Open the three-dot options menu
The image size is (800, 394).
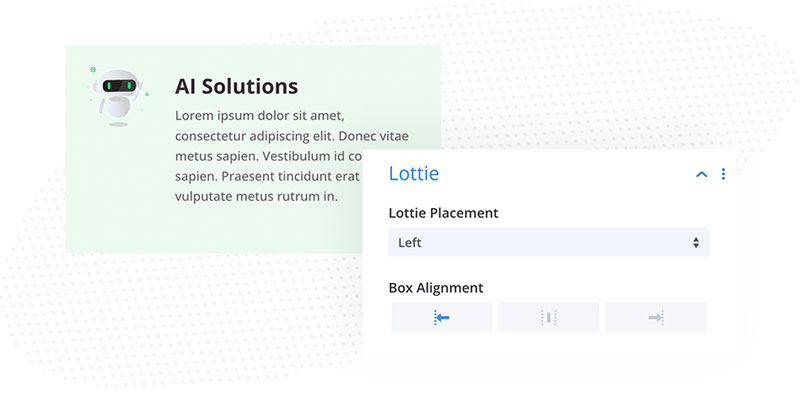click(x=723, y=174)
